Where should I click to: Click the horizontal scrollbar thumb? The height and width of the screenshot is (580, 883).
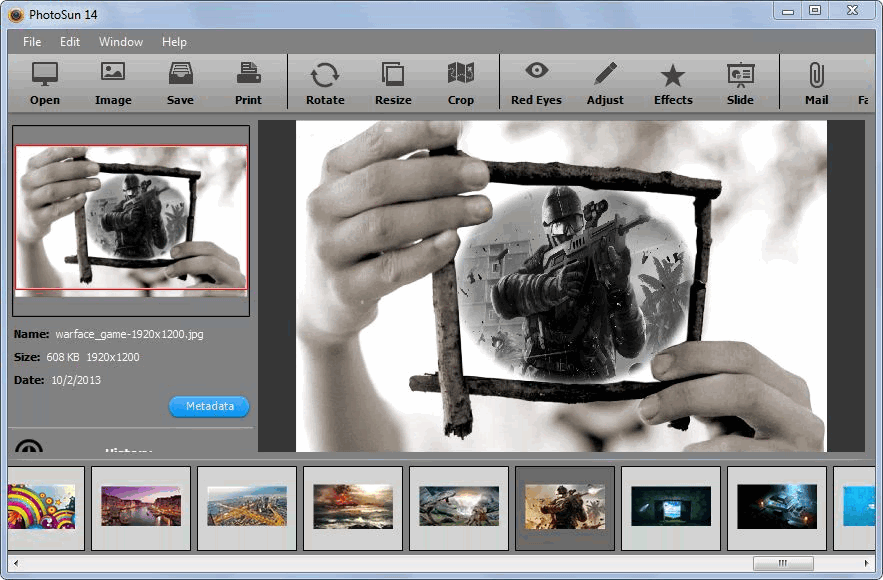(783, 563)
